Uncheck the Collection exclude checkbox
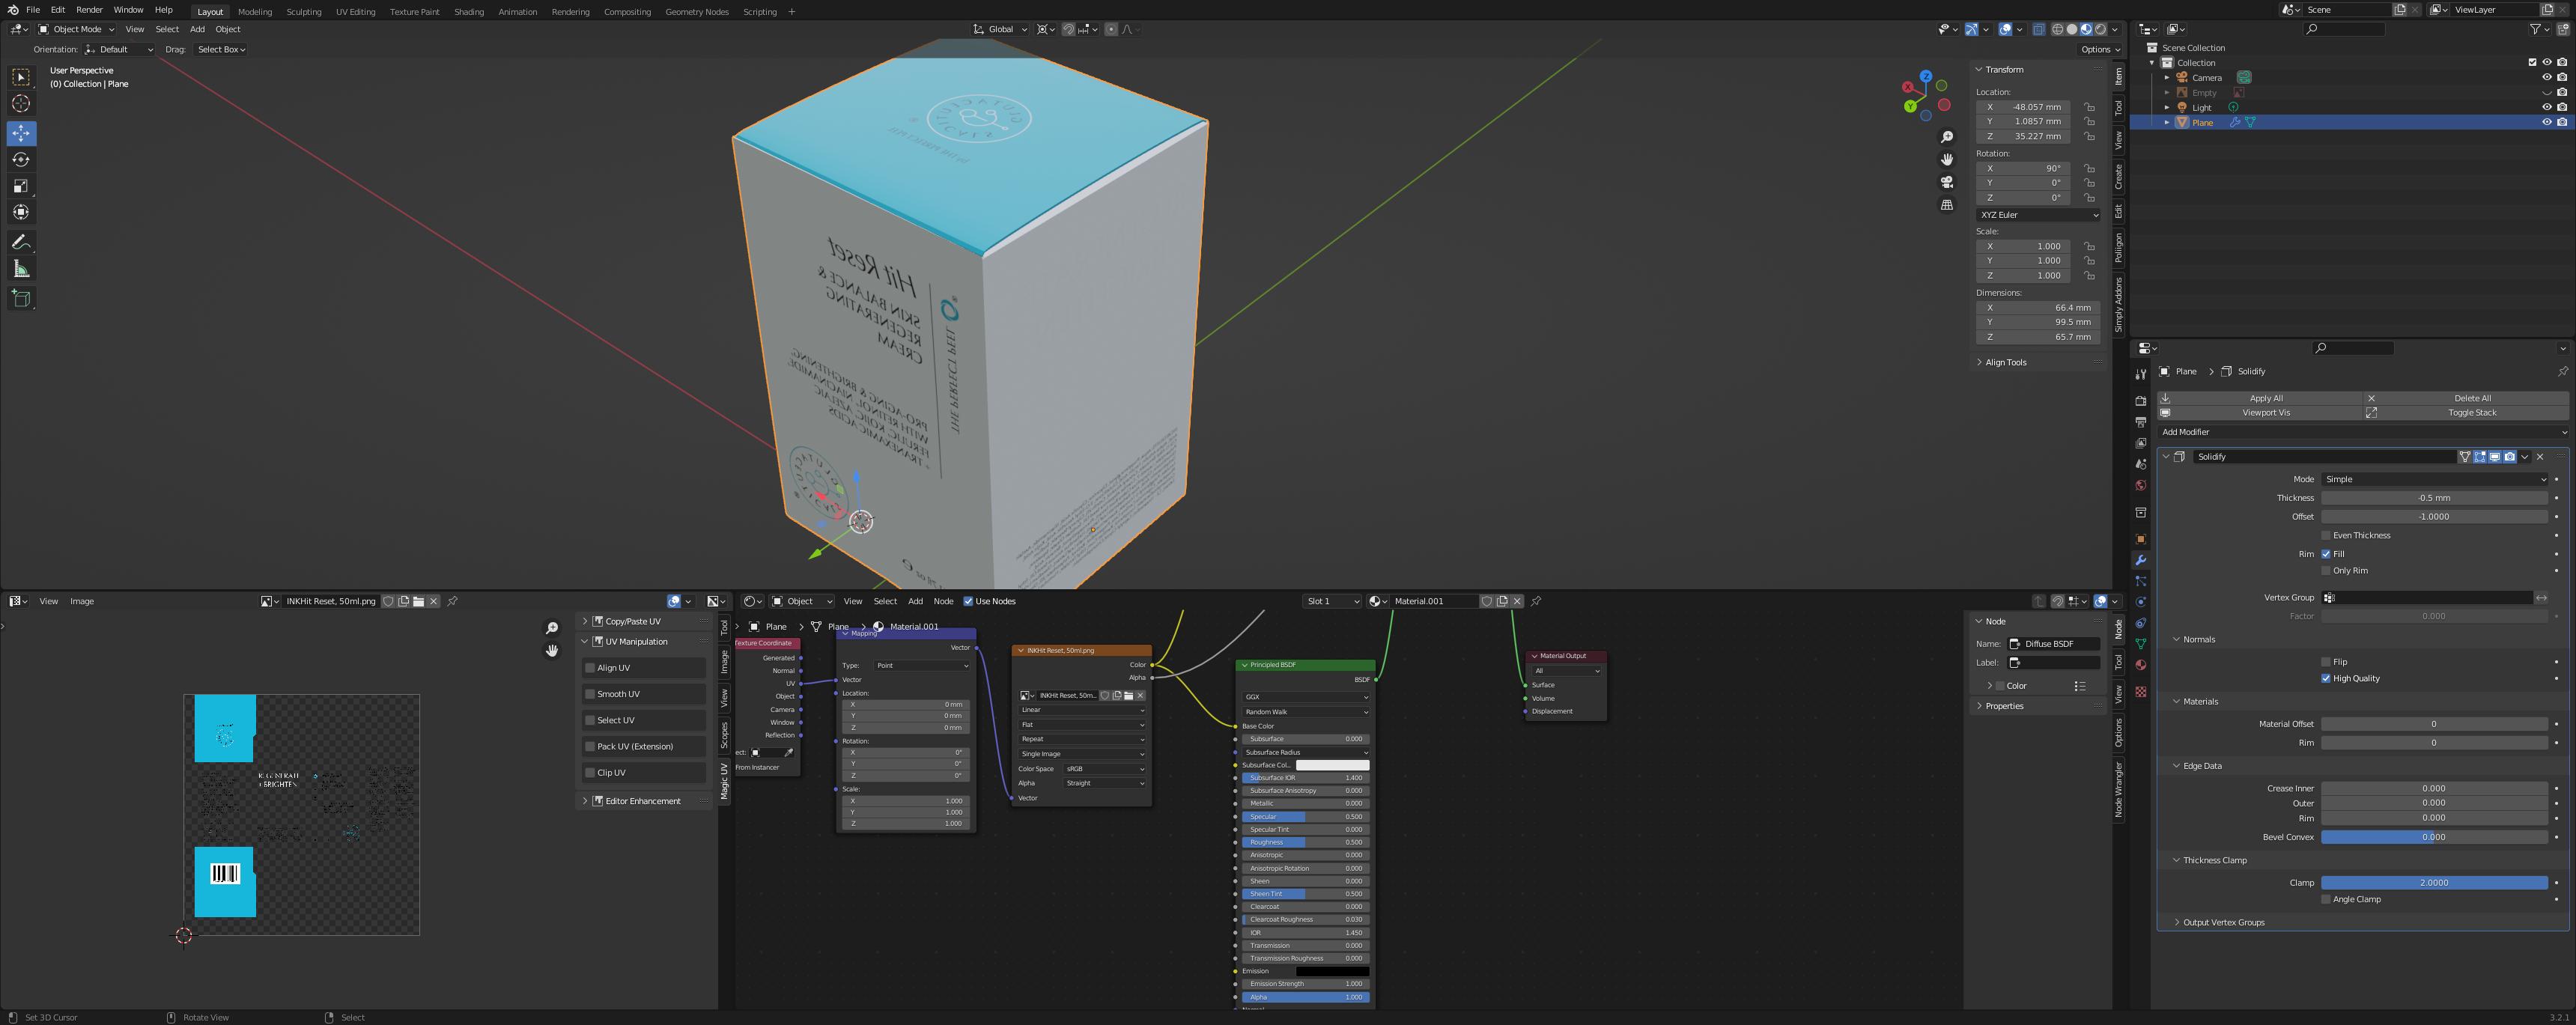This screenshot has height=1025, width=2576. [2532, 62]
